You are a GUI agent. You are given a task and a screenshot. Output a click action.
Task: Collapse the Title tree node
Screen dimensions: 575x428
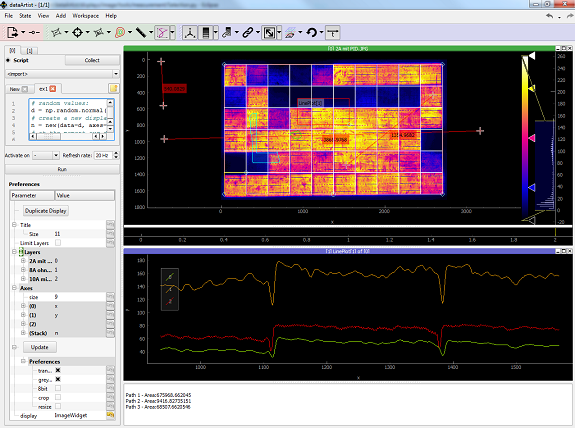(x=14, y=225)
